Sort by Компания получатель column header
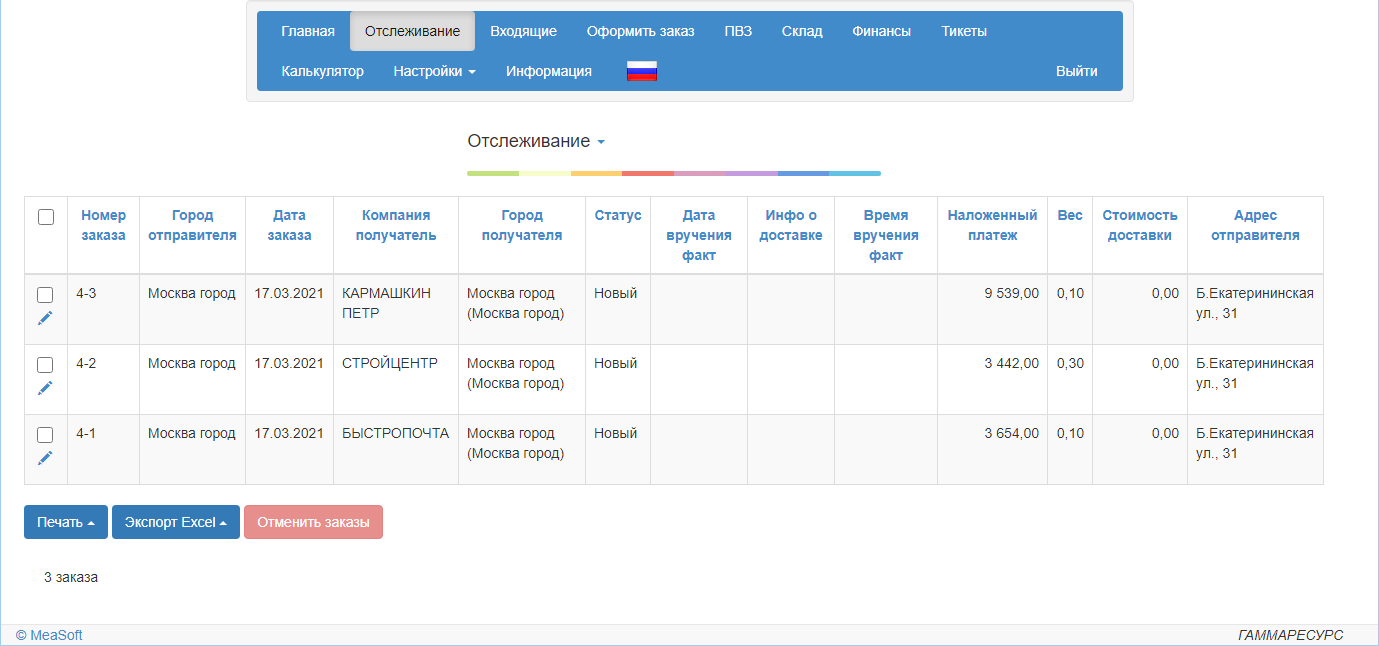This screenshot has height=646, width=1379. click(396, 225)
